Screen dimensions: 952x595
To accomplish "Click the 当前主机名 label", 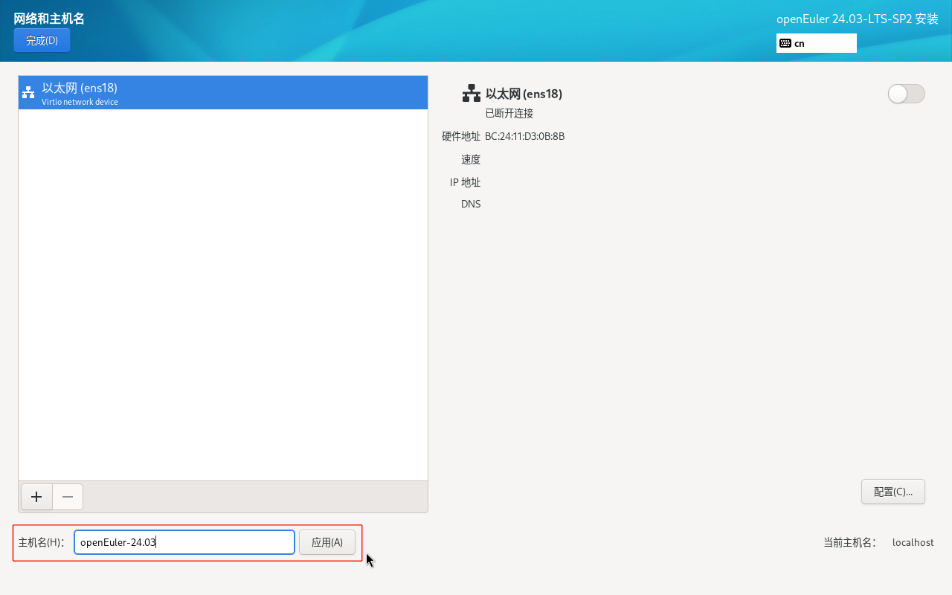I will [849, 543].
